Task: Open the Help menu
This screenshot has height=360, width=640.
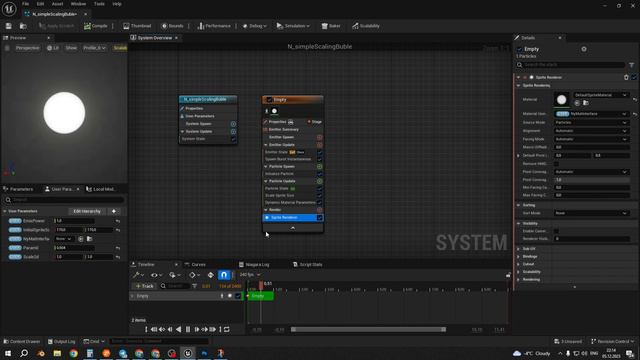Action: pyautogui.click(x=117, y=4)
